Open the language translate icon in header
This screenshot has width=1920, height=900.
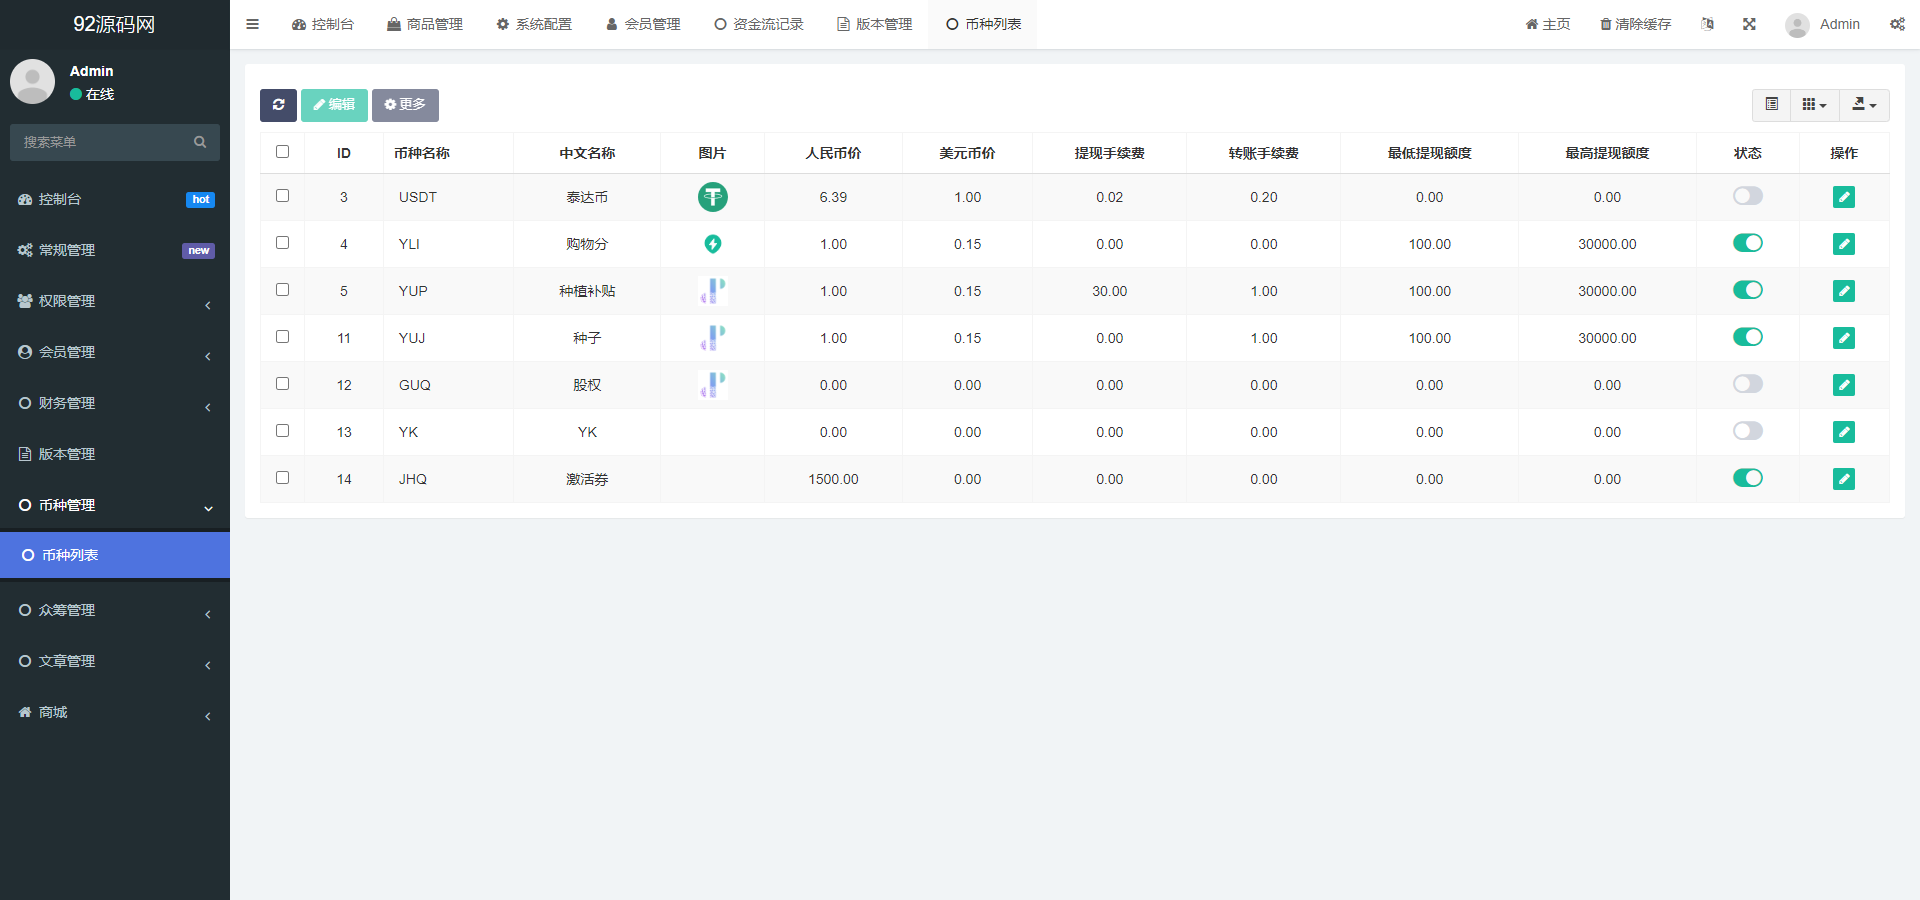click(1707, 24)
